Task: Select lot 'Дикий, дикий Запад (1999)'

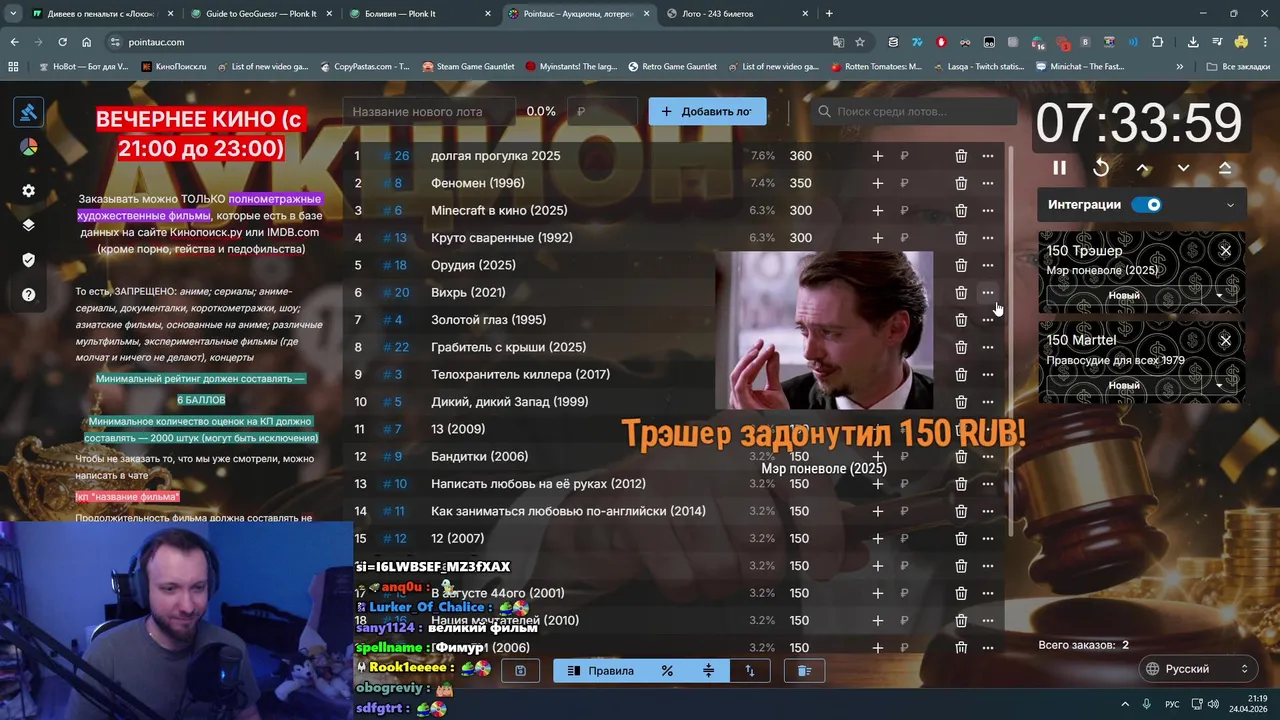Action: (x=509, y=402)
